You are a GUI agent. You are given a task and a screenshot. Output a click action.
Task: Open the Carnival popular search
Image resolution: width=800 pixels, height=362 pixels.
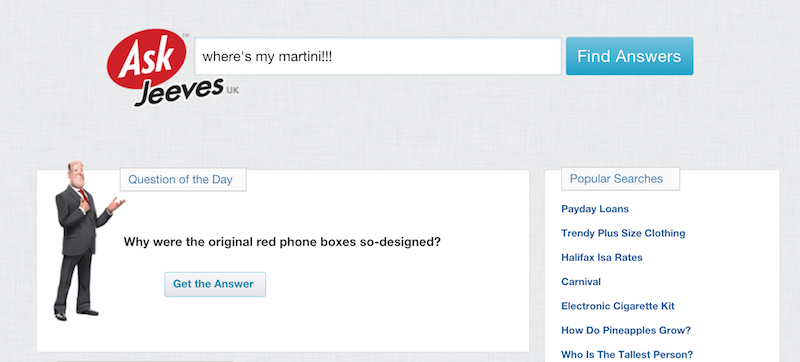click(581, 281)
